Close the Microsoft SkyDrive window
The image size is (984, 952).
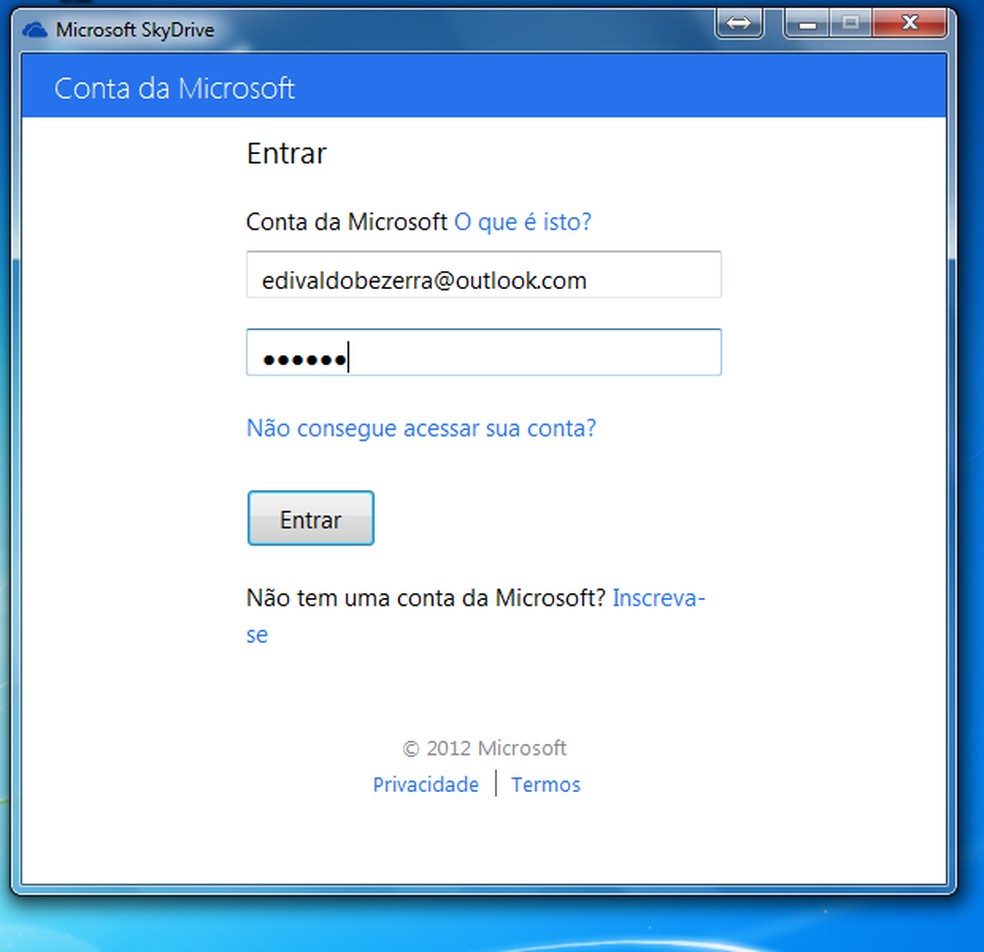(x=909, y=24)
